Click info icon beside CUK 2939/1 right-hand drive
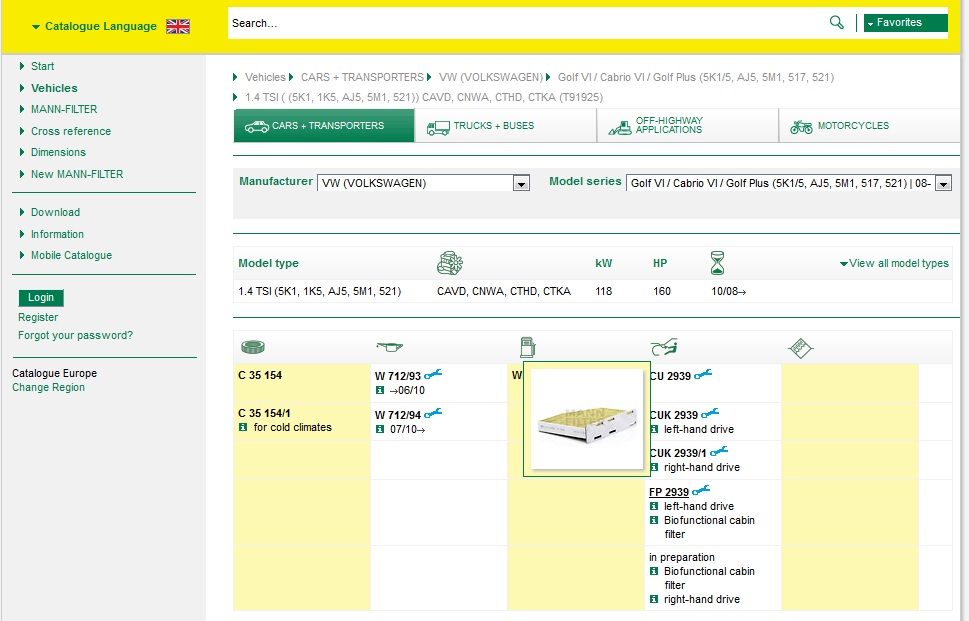This screenshot has height=621, width=969. point(654,467)
